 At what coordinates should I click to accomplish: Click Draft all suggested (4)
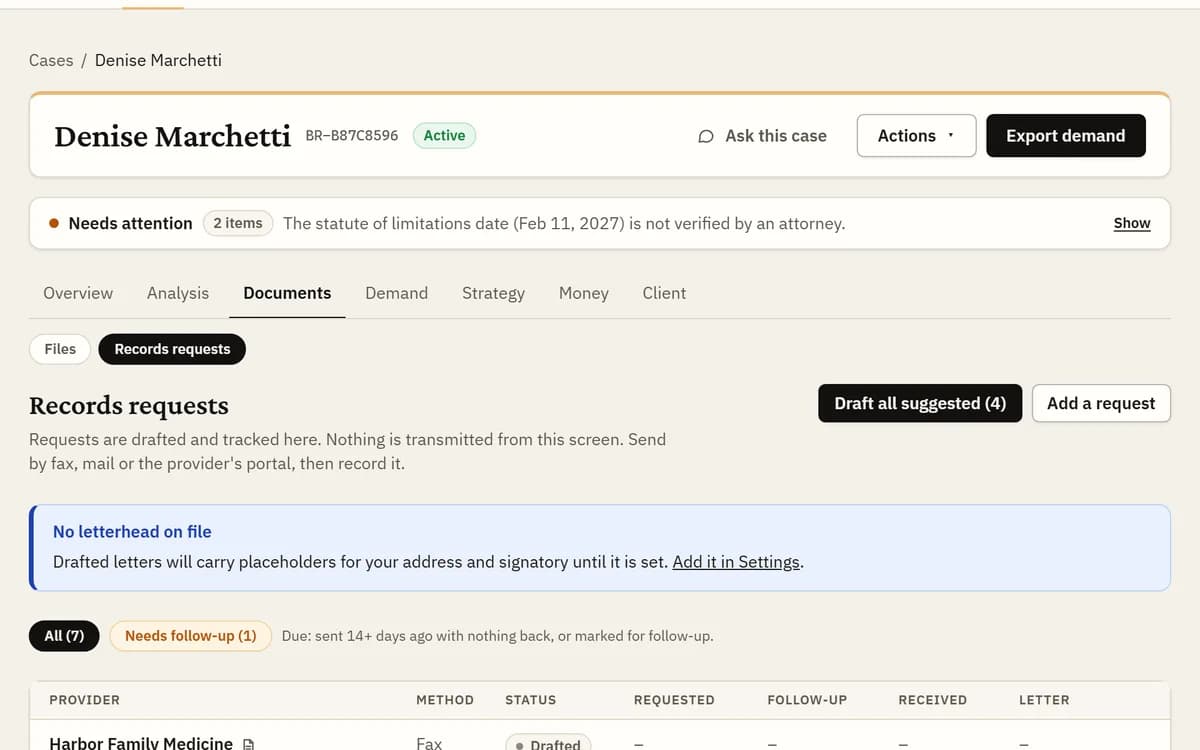coord(920,403)
